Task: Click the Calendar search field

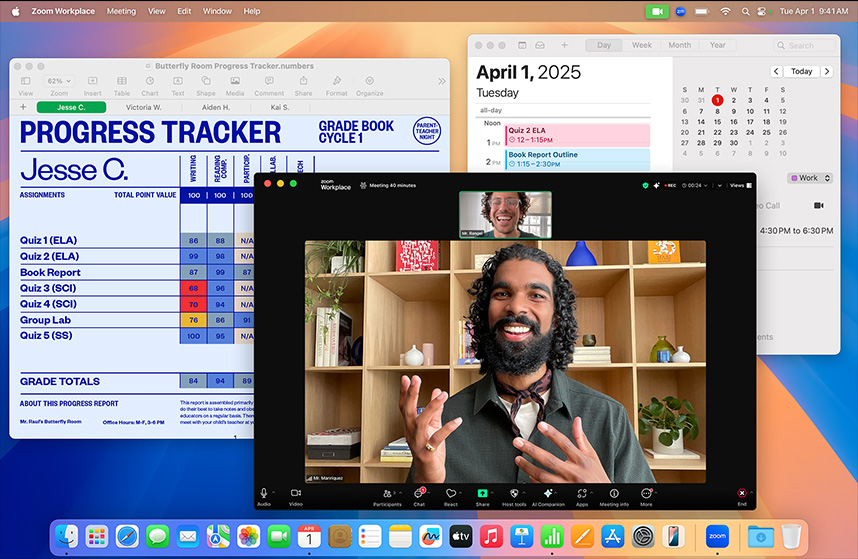Action: point(808,45)
